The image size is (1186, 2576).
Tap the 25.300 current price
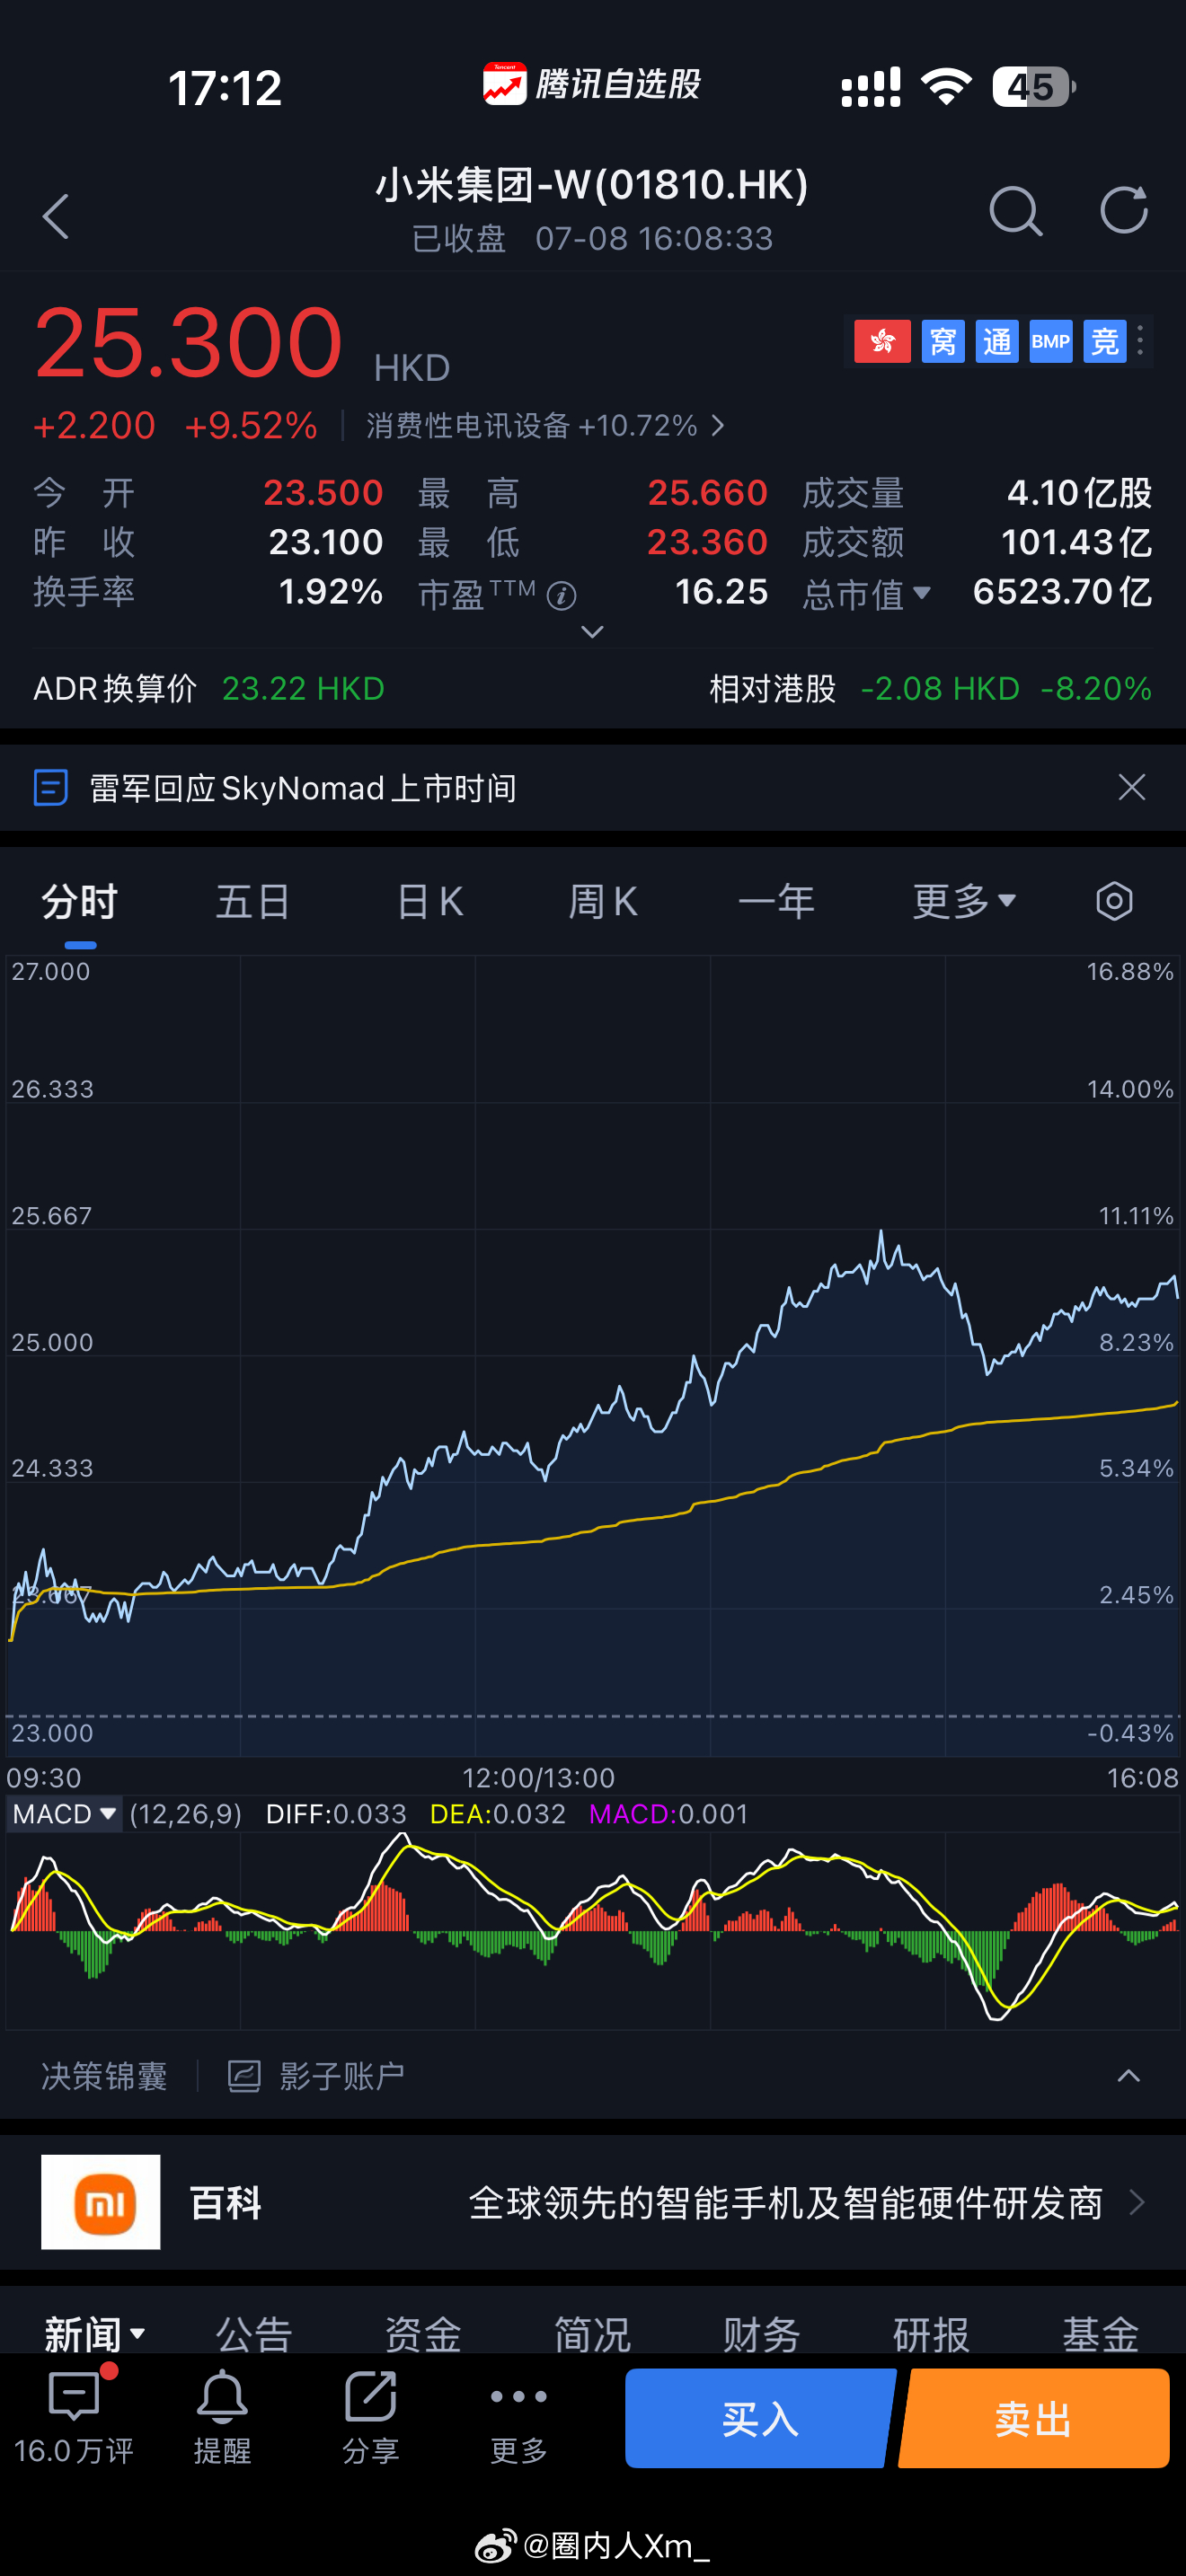[189, 343]
